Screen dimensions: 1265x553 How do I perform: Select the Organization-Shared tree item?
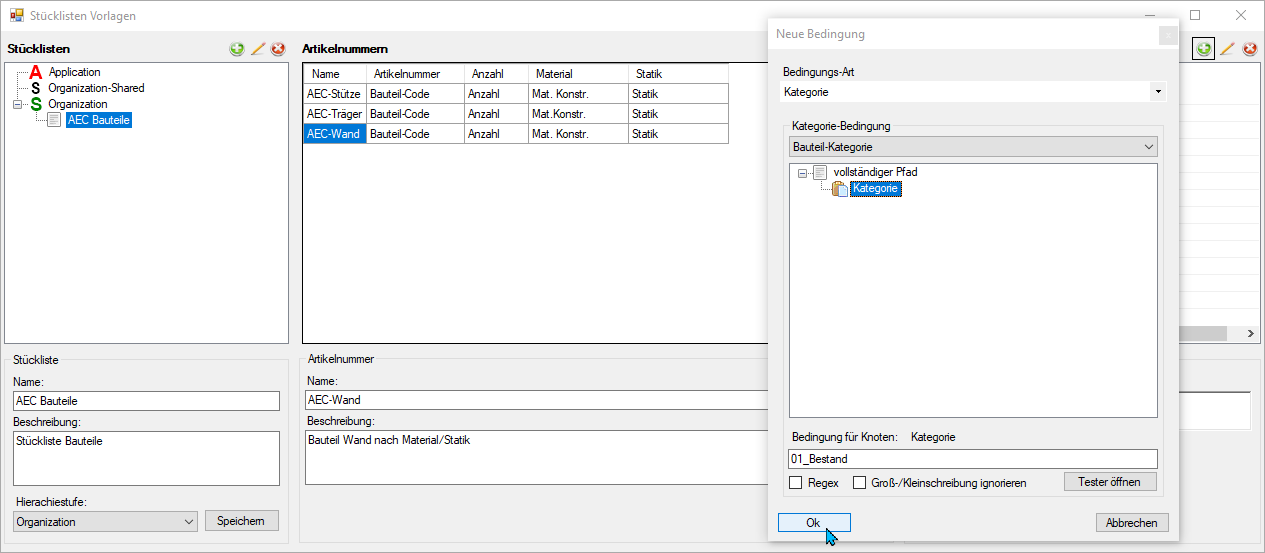click(x=96, y=88)
